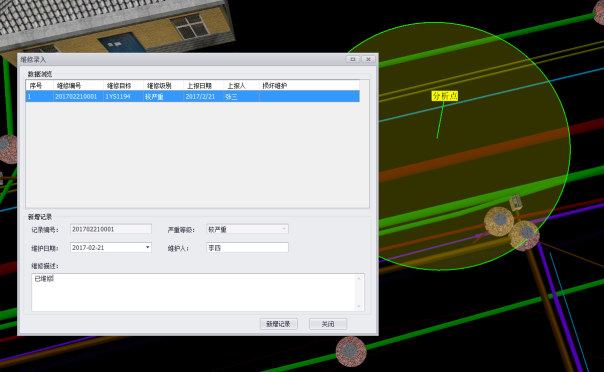Sort by the 序号 column header
Screen dimensions: 604x372
tap(40, 85)
